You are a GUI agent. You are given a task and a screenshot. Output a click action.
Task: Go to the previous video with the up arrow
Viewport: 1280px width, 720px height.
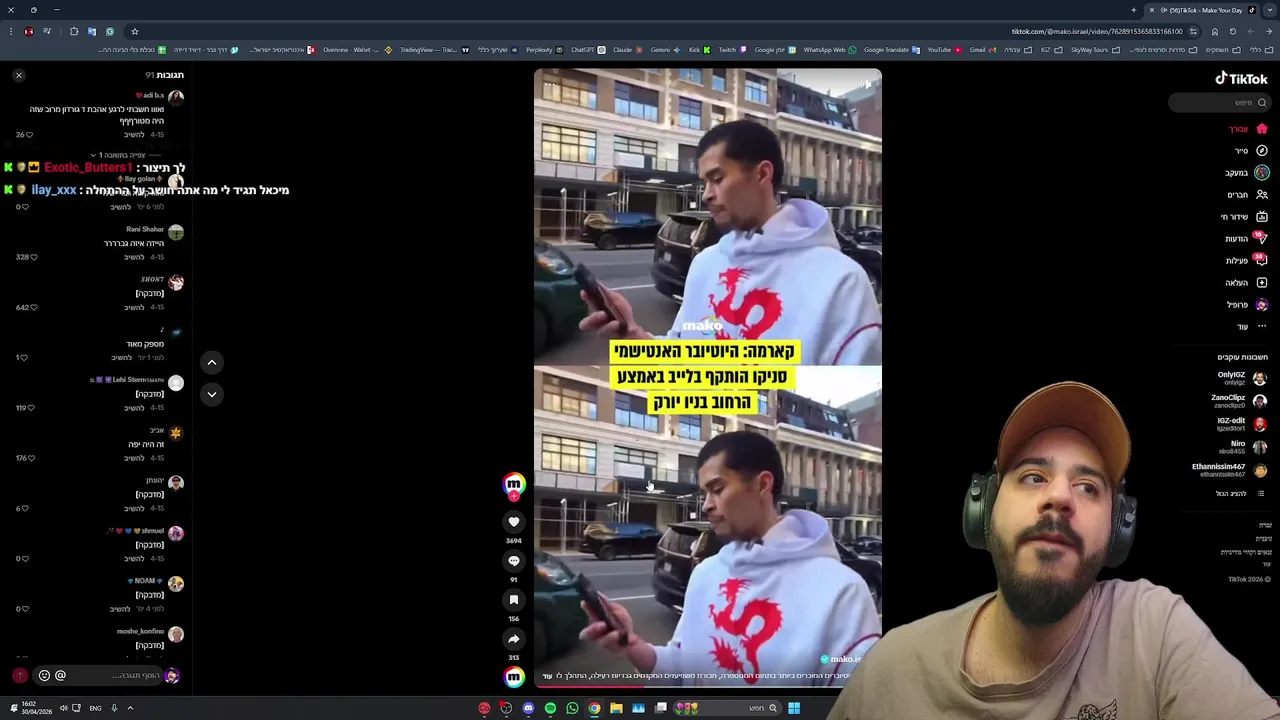[212, 362]
